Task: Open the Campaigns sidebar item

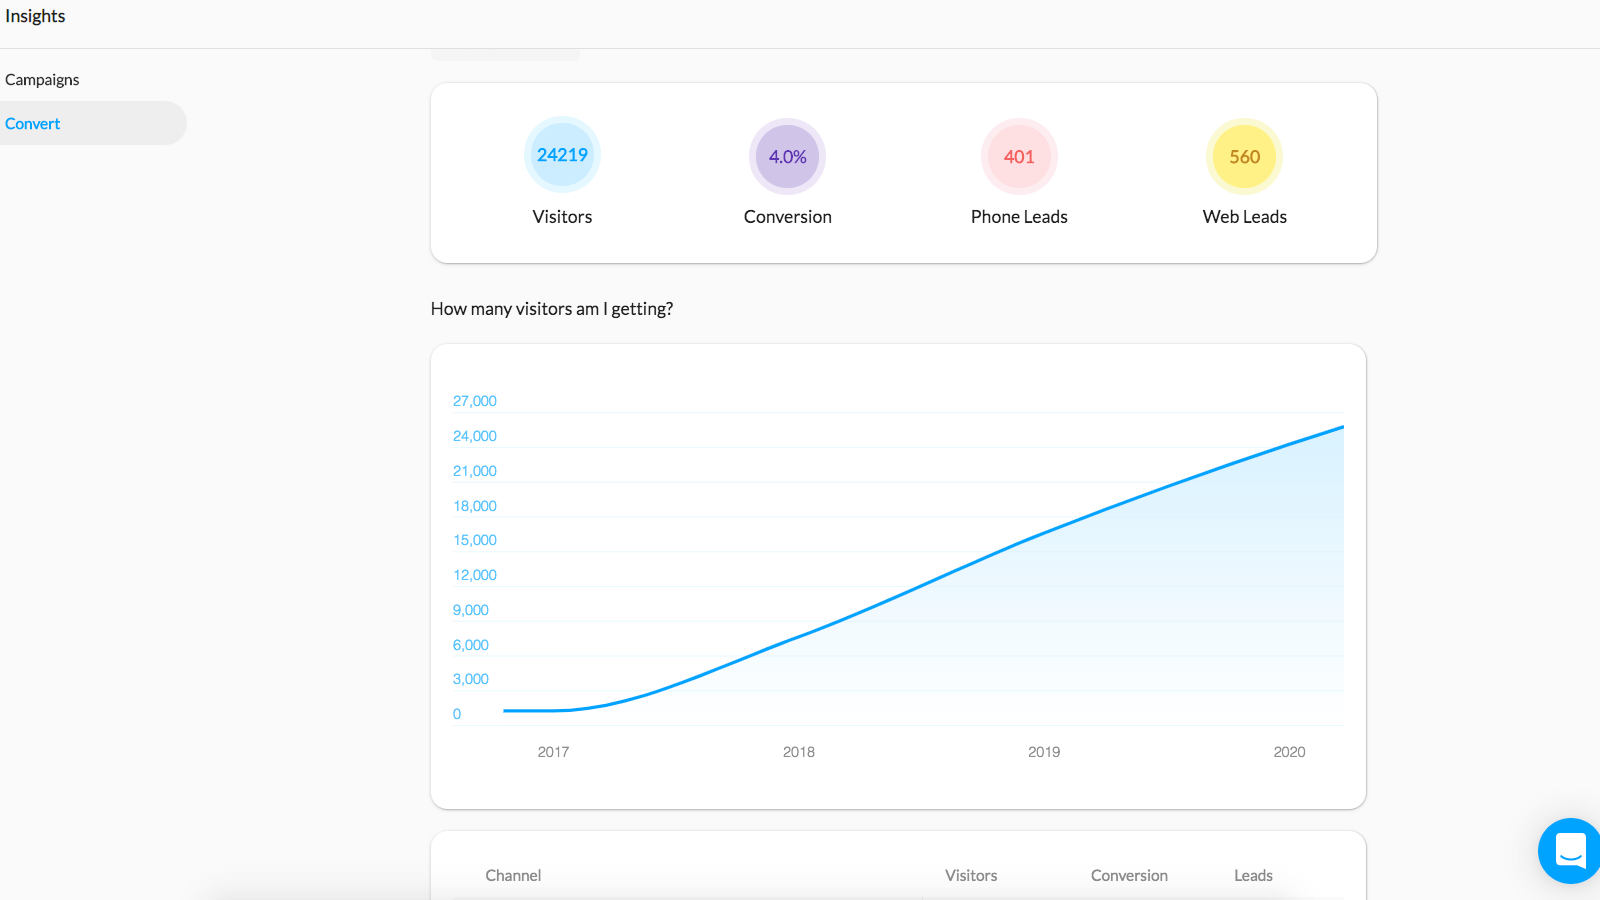Action: pyautogui.click(x=42, y=80)
